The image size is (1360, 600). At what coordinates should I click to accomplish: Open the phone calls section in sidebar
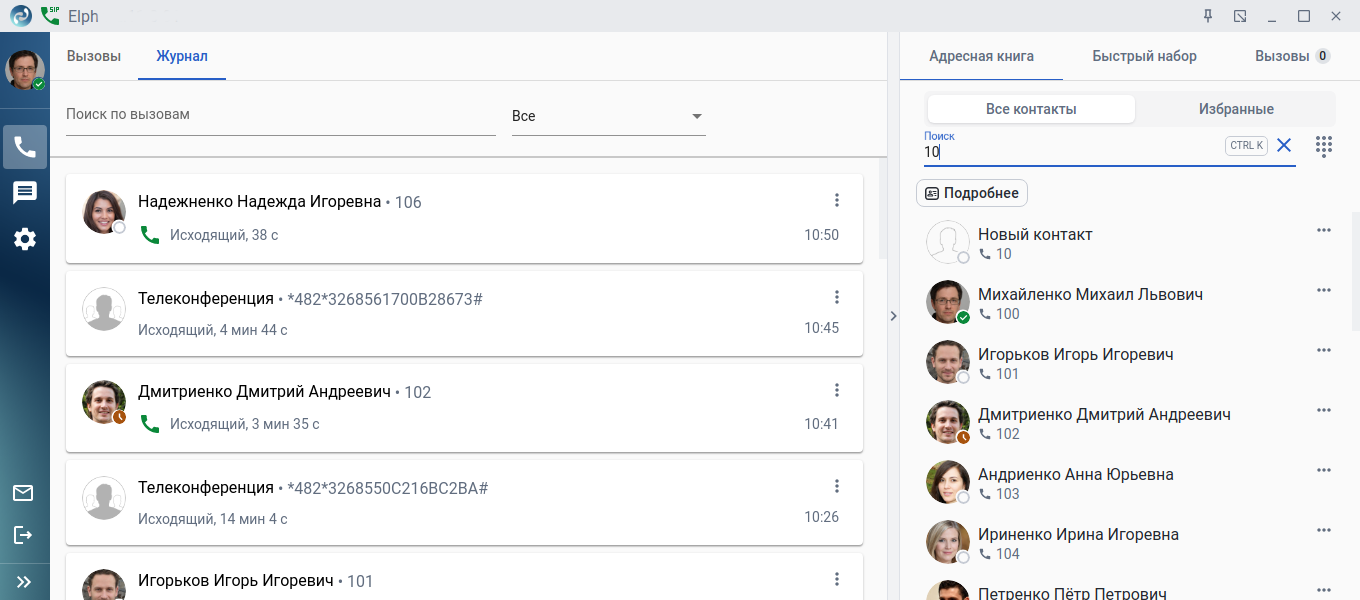pos(25,147)
